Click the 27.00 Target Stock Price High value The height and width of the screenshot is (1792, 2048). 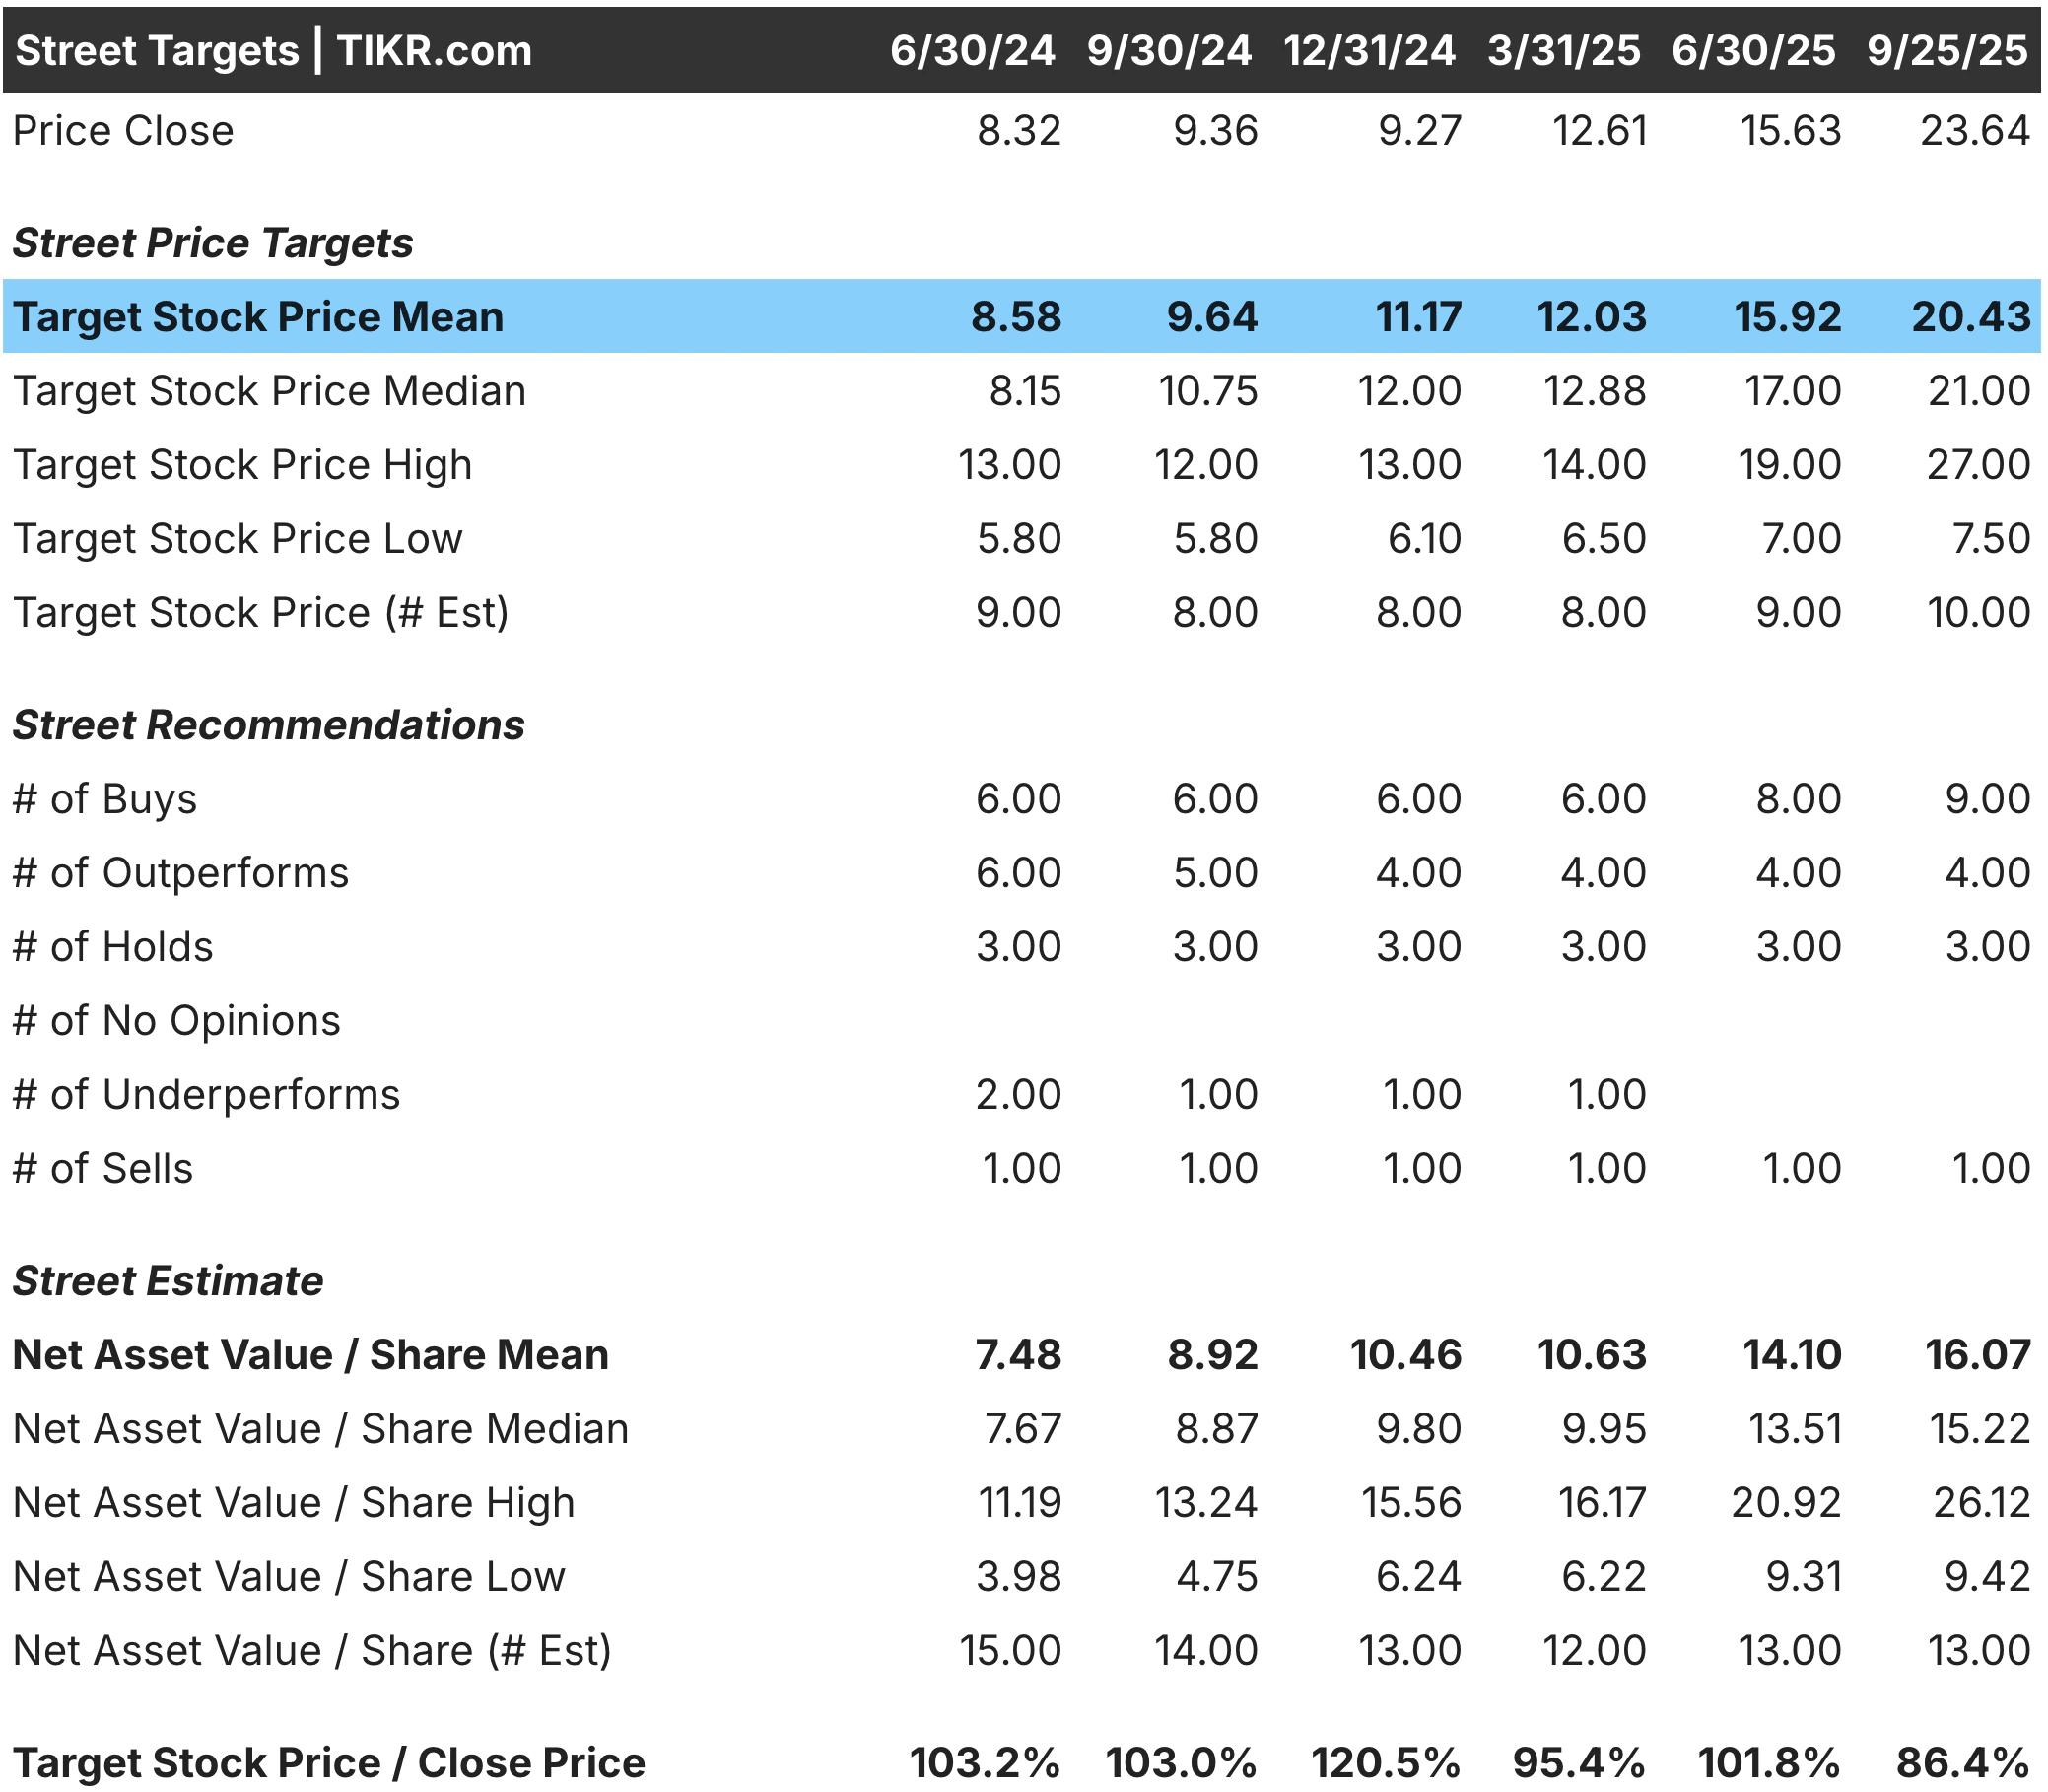(1977, 465)
